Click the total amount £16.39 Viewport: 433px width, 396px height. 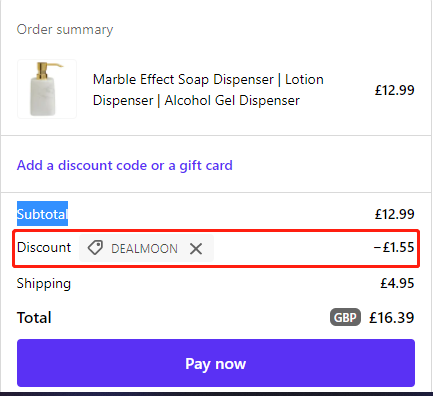[391, 317]
